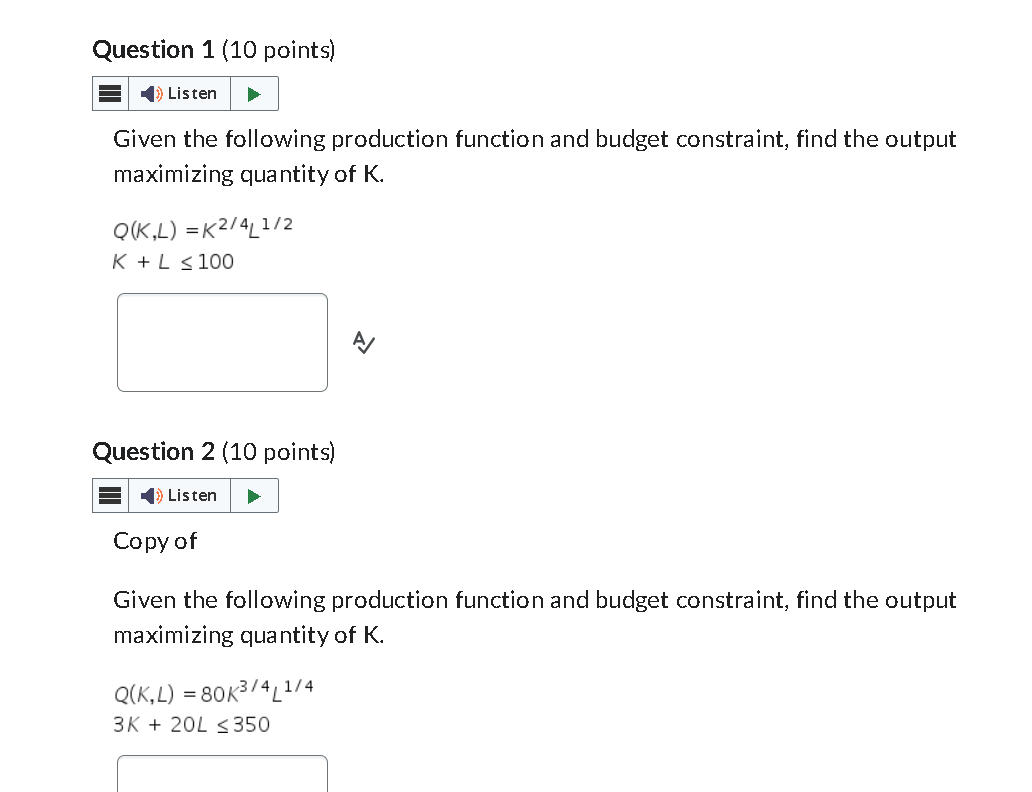Toggle Listen narration for Question 1
The width and height of the screenshot is (1032, 792).
pyautogui.click(x=180, y=93)
